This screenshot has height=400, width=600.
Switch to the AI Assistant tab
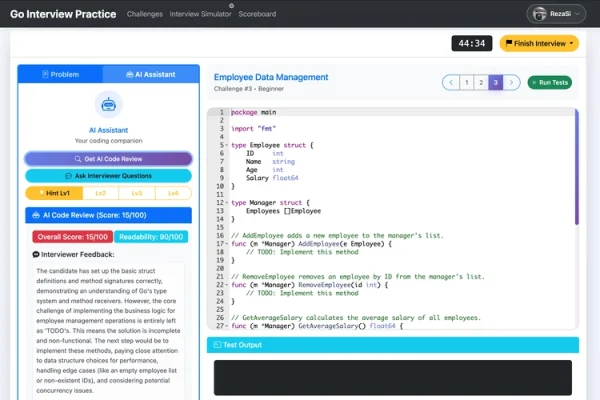[151, 74]
